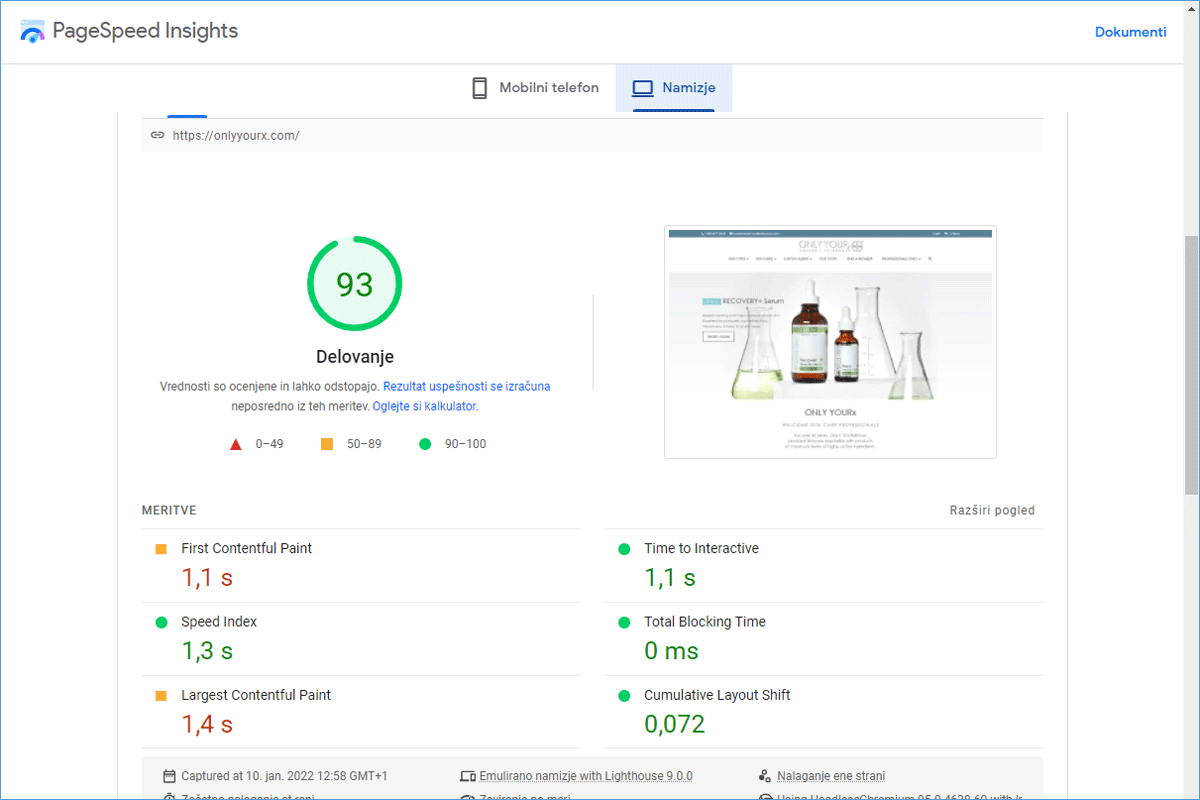Click the orange square beside First Contentful Paint
Screen dimensions: 1200x800
pyautogui.click(x=161, y=549)
